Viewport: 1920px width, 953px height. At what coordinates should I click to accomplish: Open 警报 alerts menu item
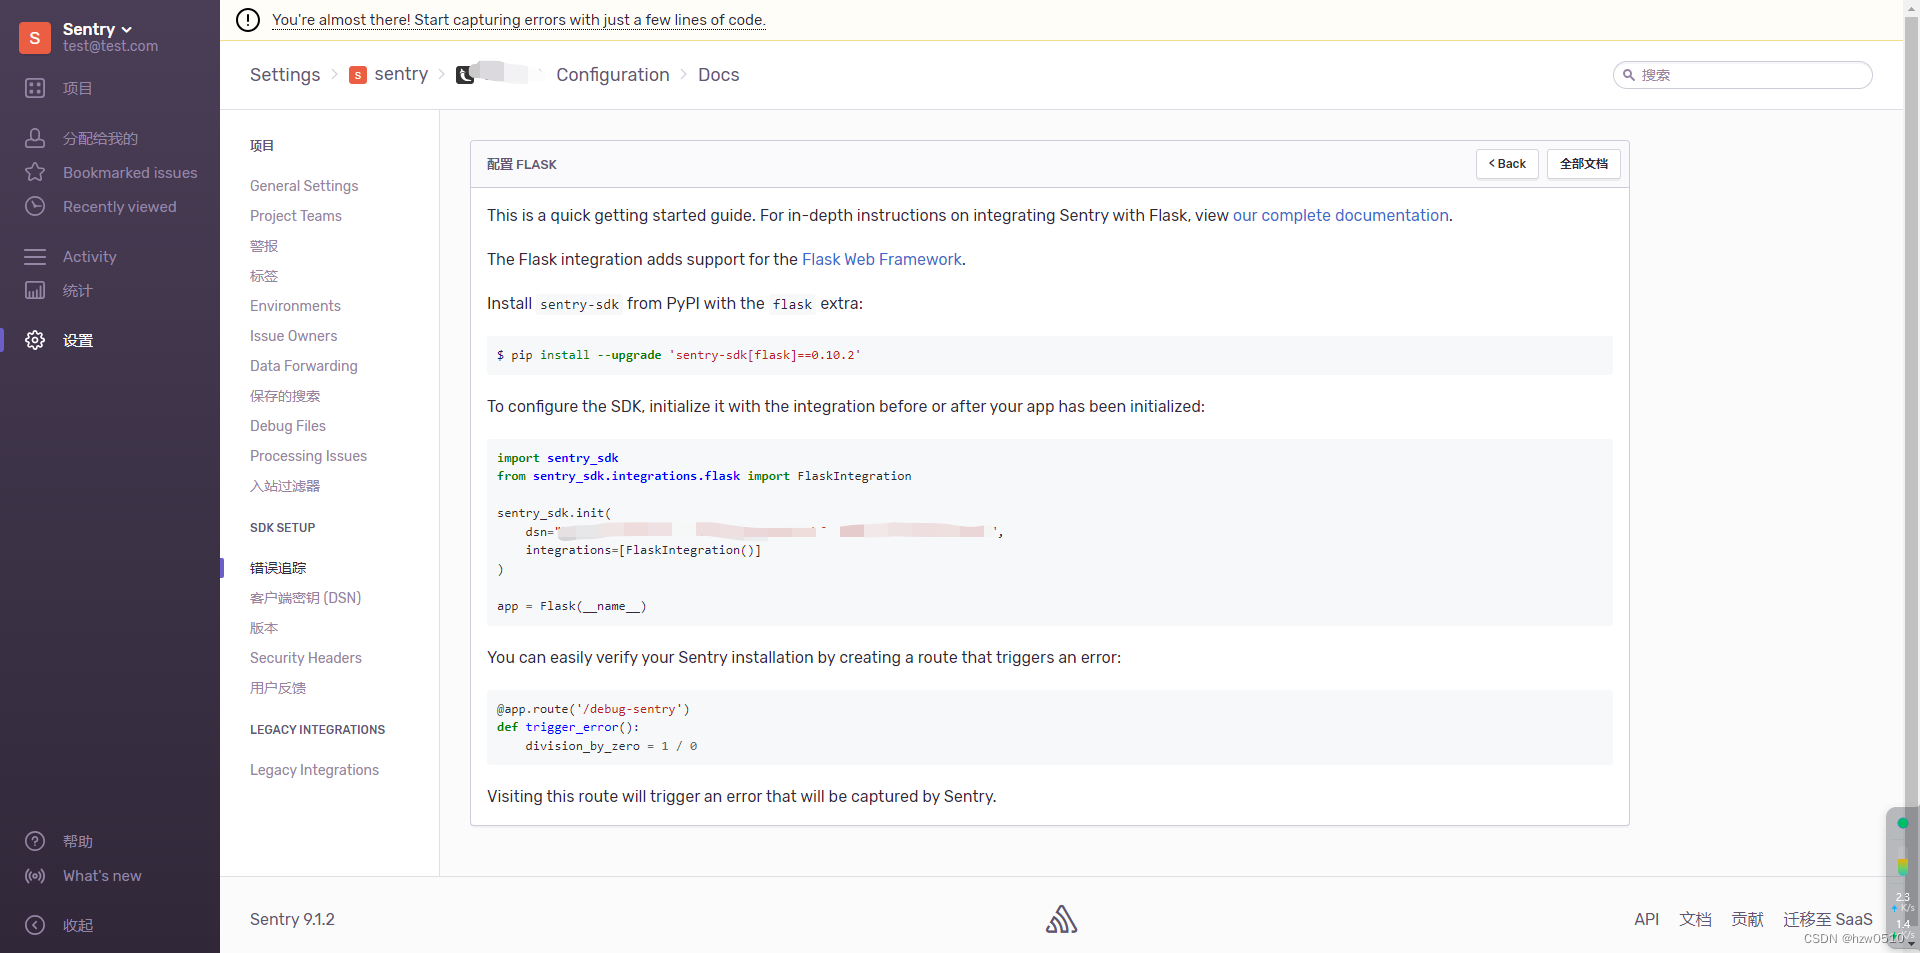pos(264,246)
